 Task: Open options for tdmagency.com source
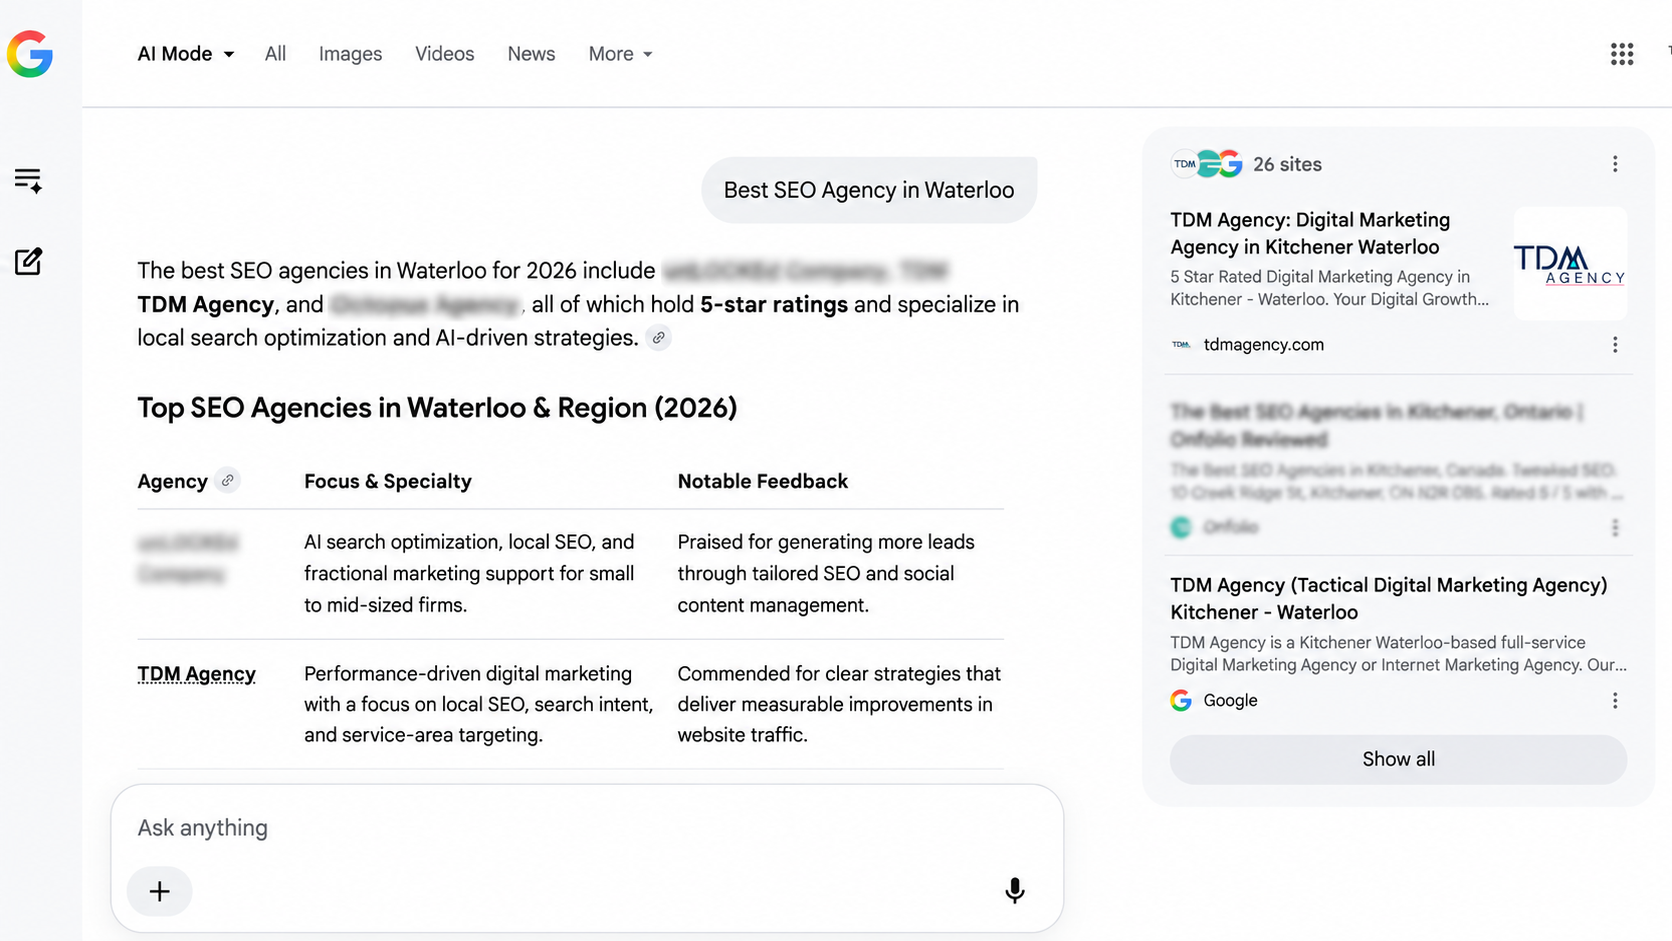pos(1615,345)
